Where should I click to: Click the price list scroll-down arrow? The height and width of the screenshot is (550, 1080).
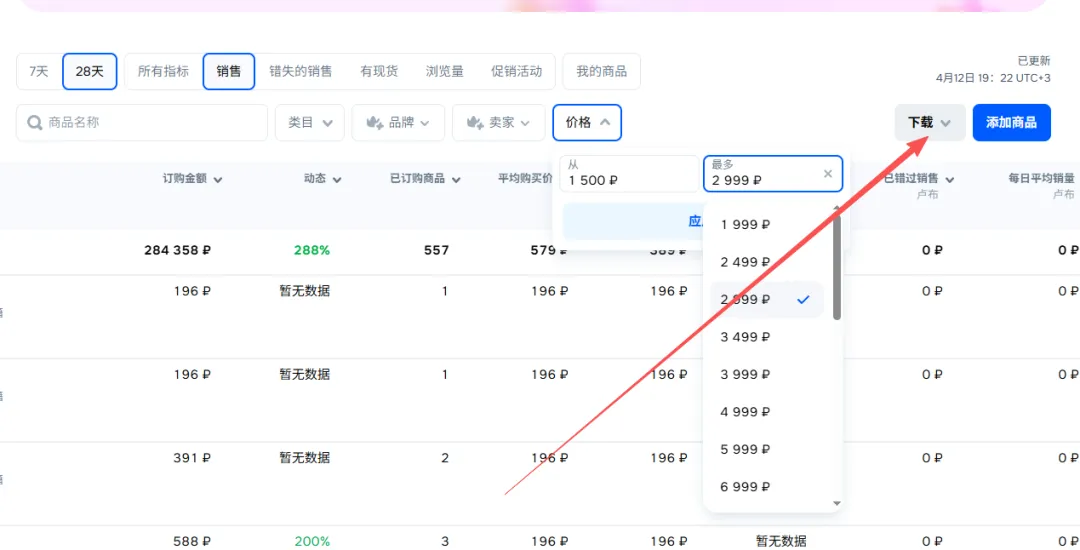[837, 504]
